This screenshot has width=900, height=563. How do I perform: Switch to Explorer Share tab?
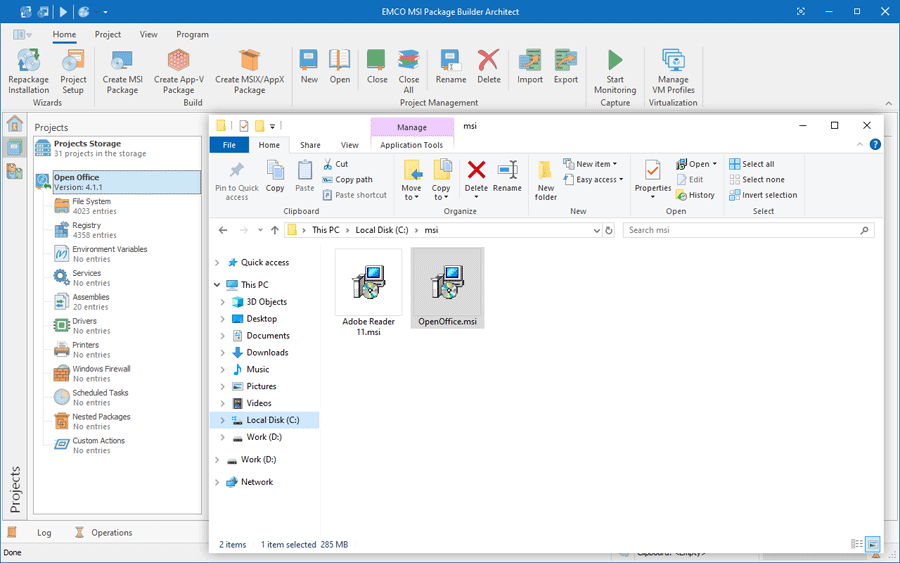(310, 145)
